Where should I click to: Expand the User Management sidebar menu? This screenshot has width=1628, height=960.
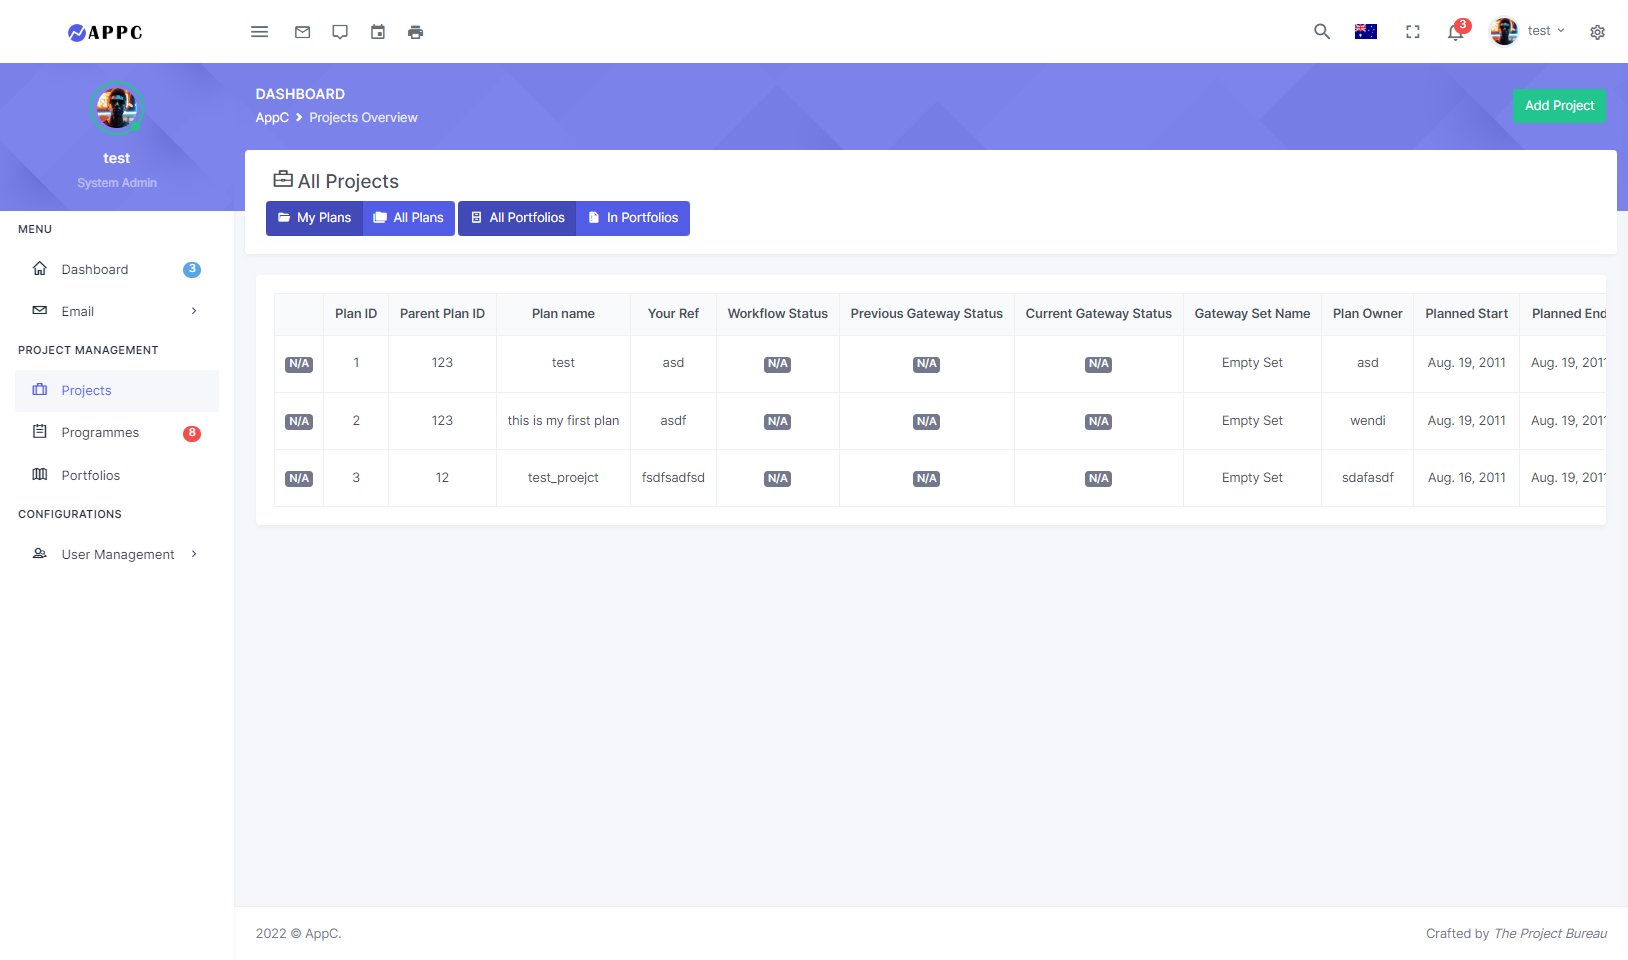[x=117, y=554]
